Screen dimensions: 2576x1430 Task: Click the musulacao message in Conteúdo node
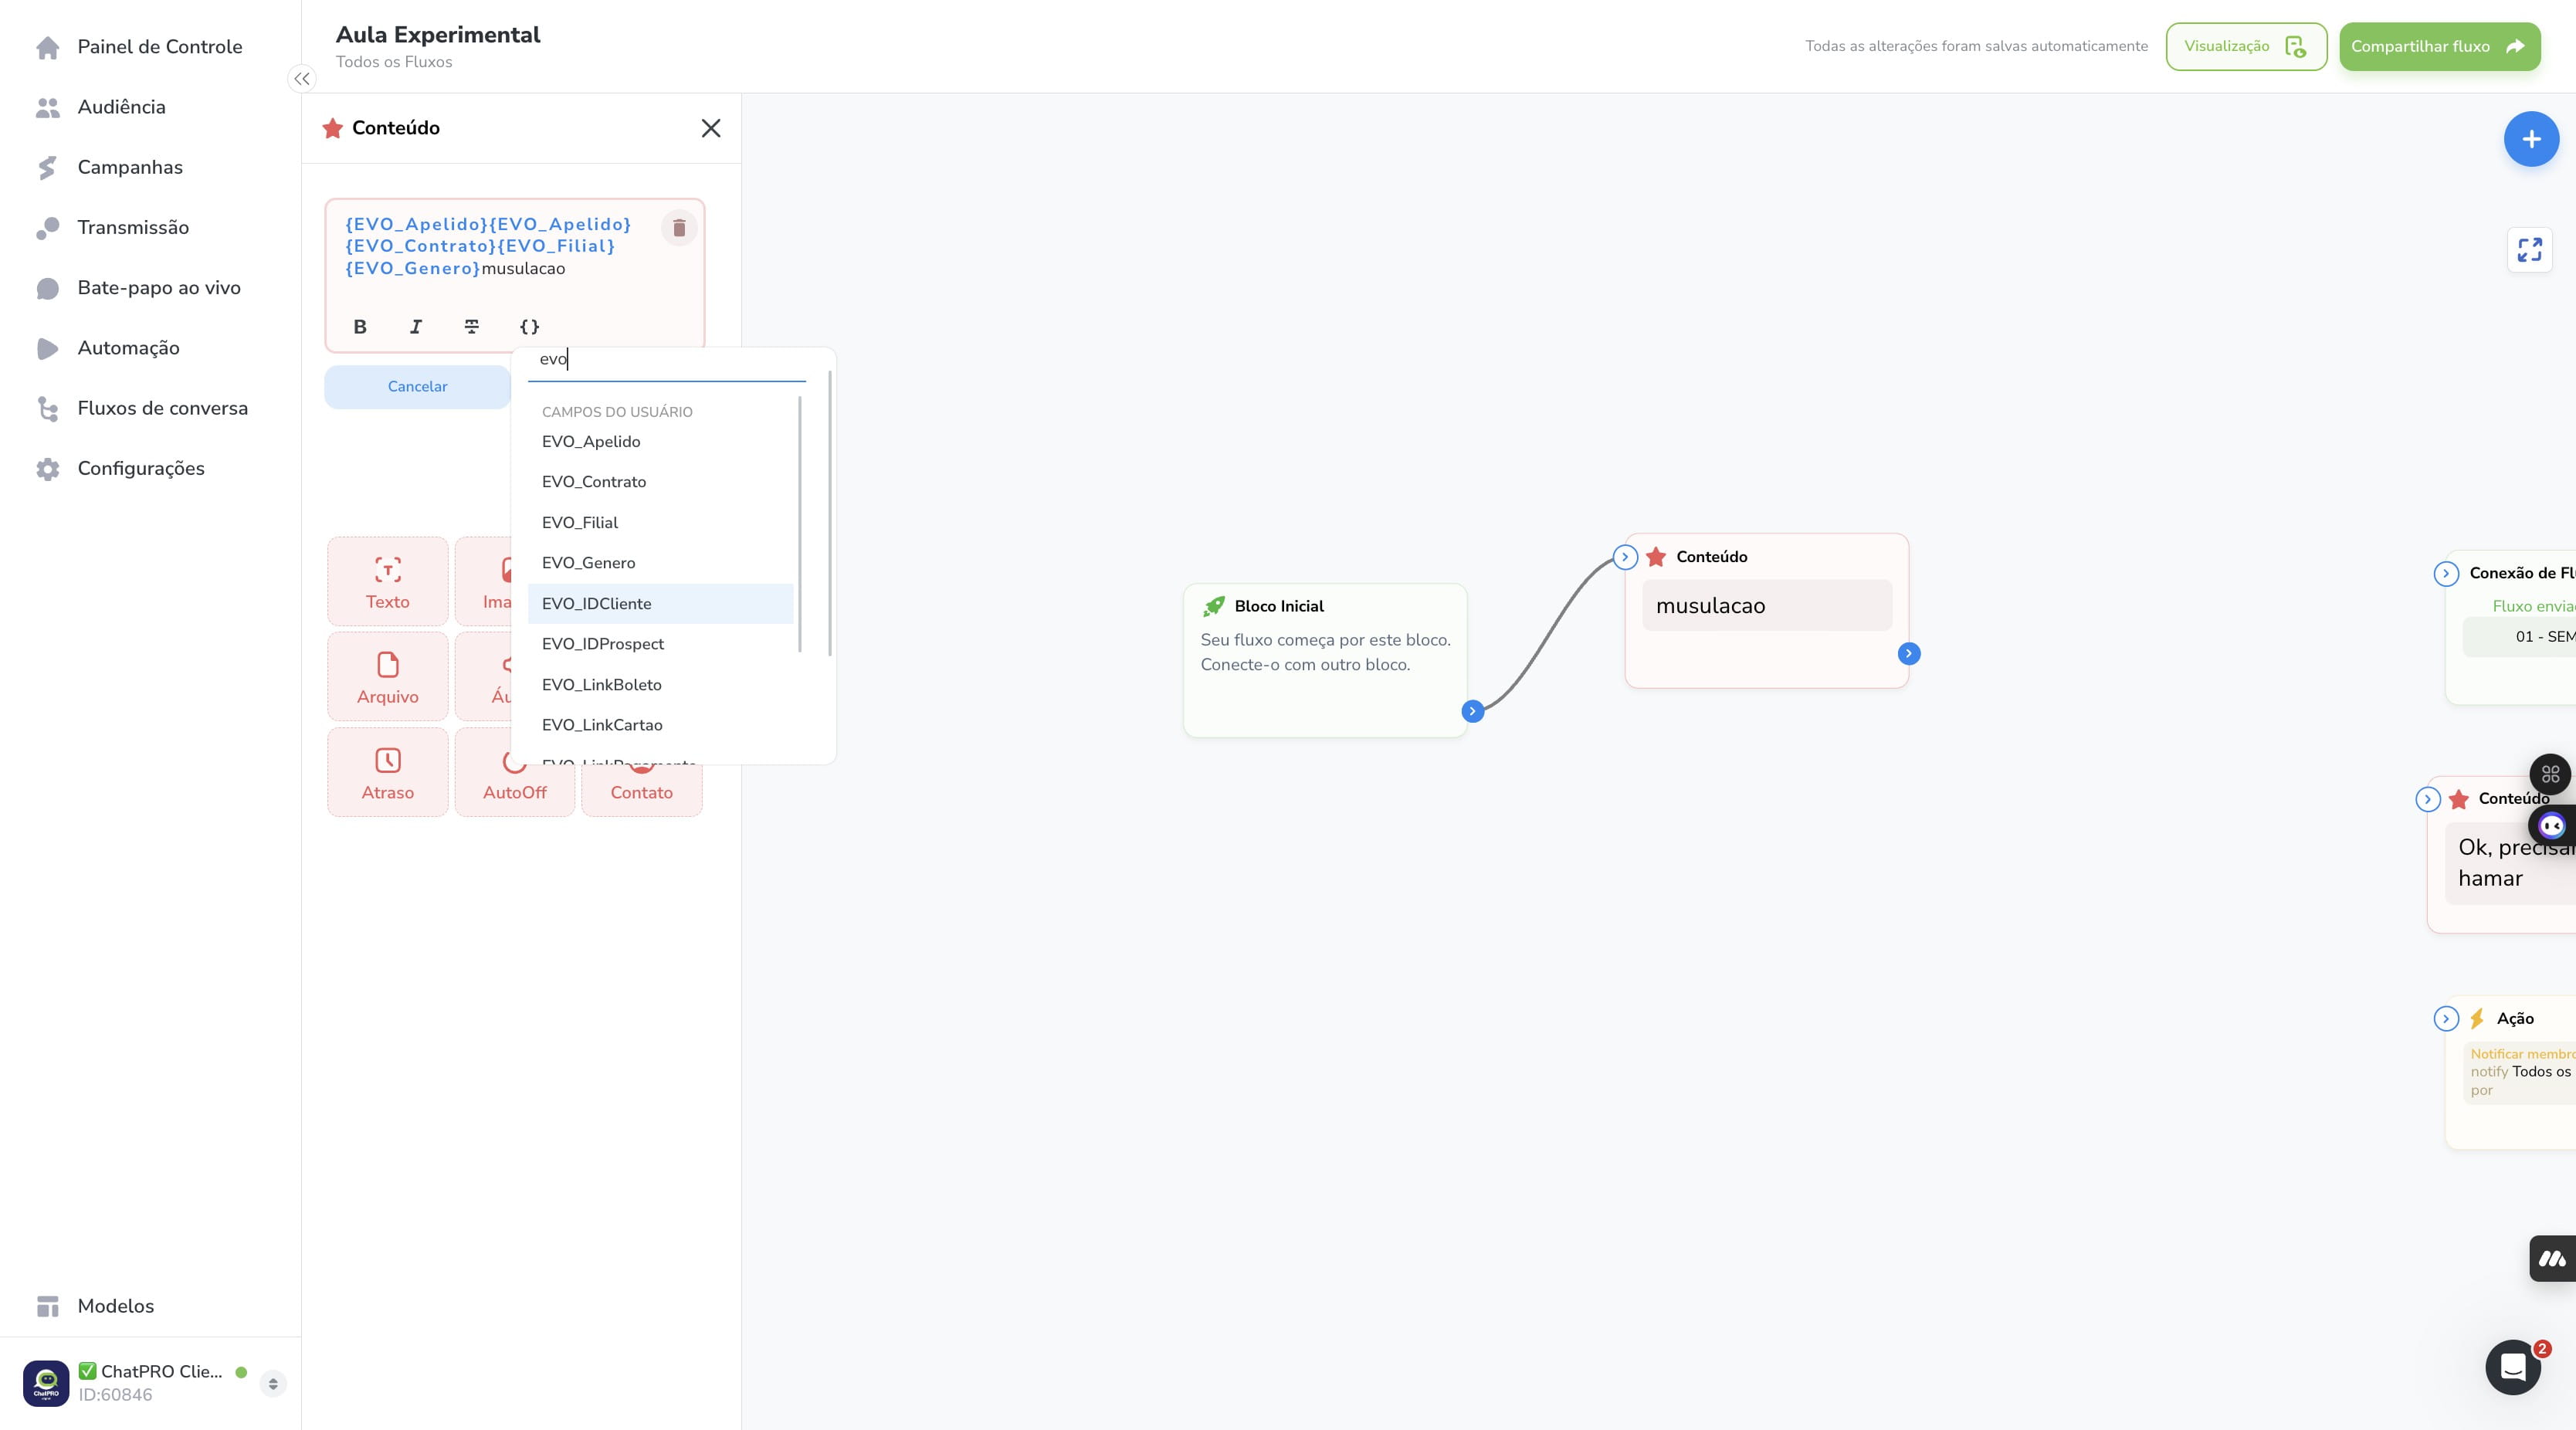(1767, 606)
